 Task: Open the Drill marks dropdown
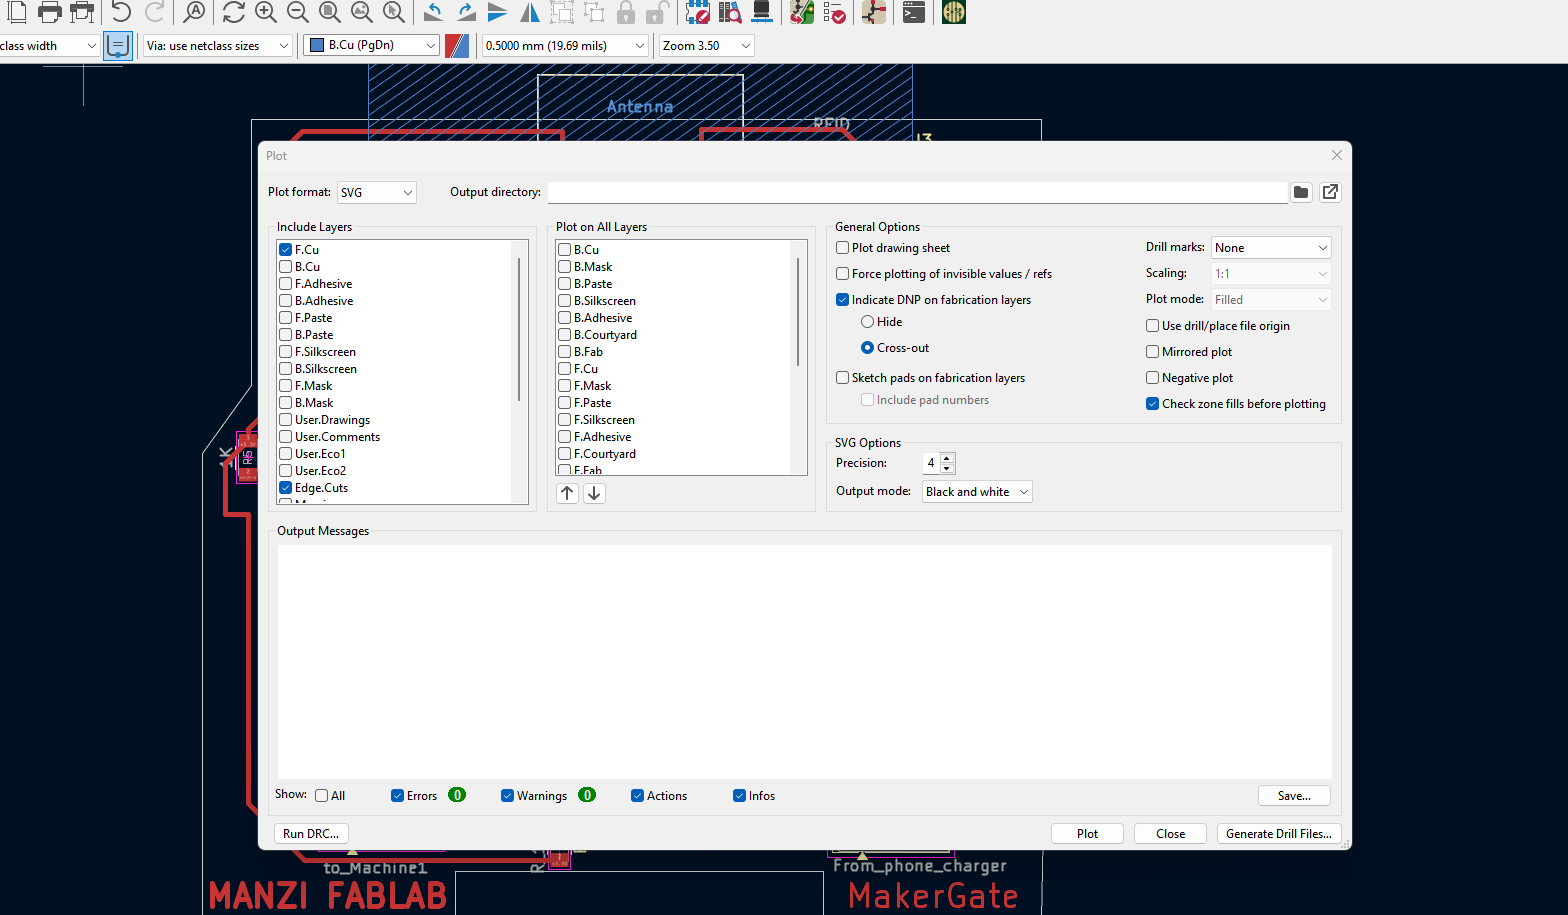pos(1271,248)
